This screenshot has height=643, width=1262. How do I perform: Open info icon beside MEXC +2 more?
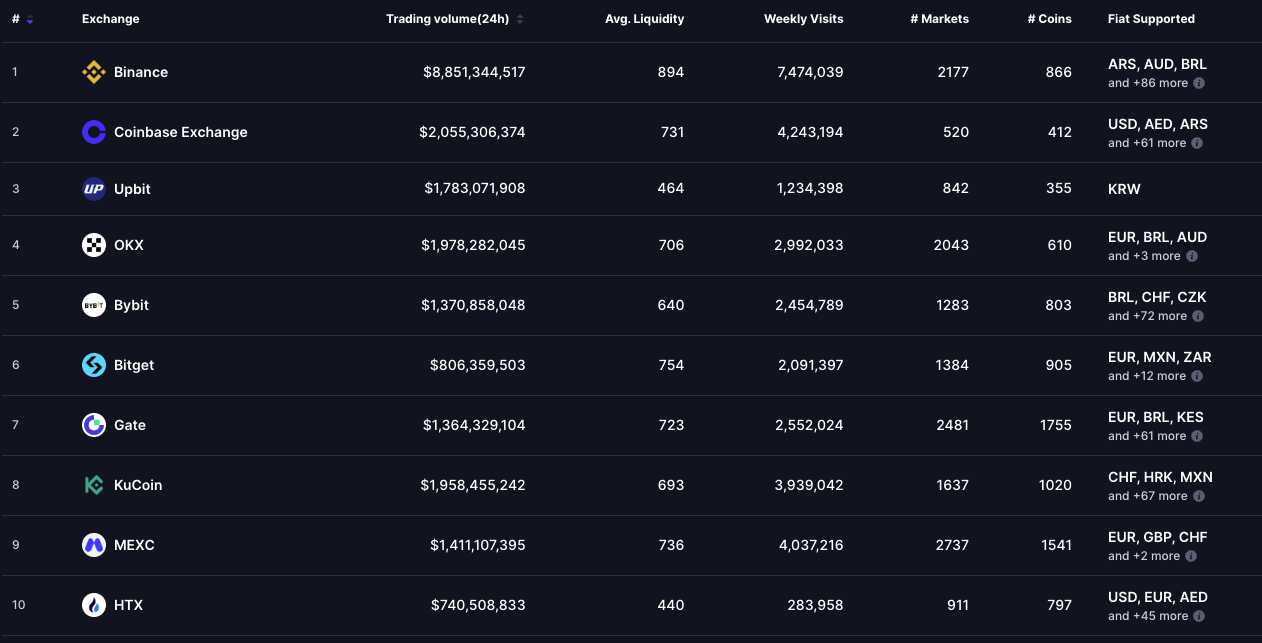coord(1192,556)
